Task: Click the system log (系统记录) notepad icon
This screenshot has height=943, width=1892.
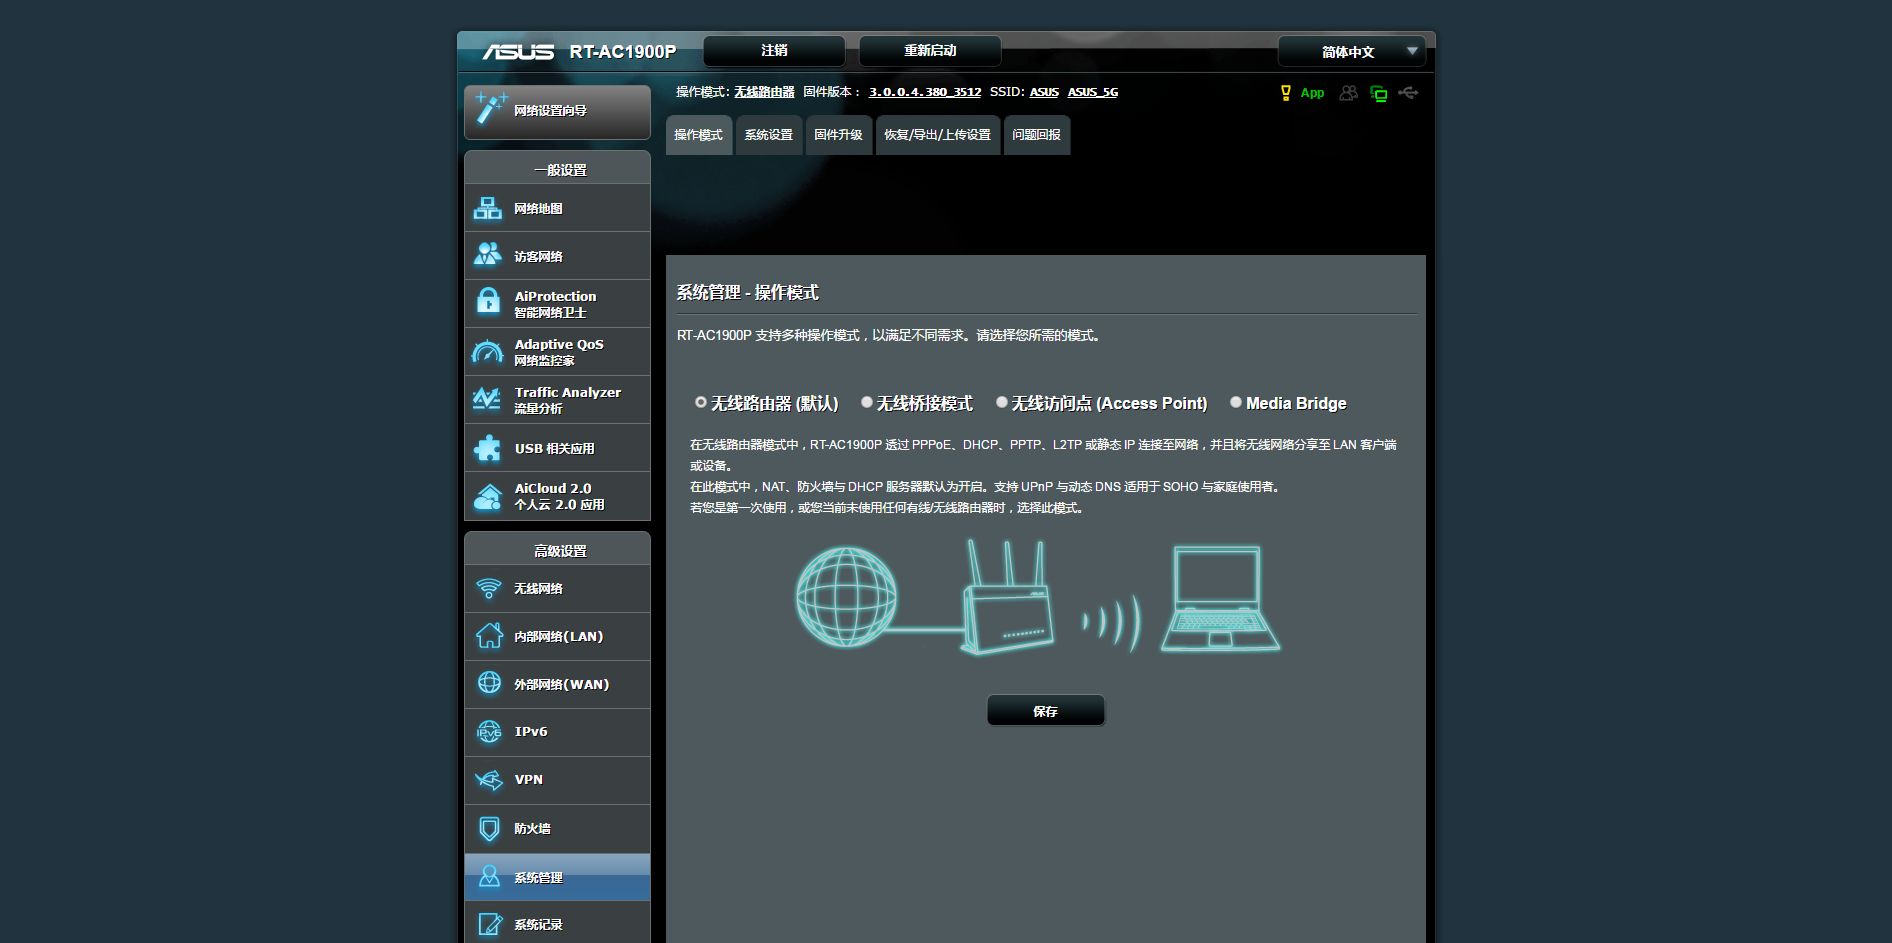Action: tap(490, 925)
